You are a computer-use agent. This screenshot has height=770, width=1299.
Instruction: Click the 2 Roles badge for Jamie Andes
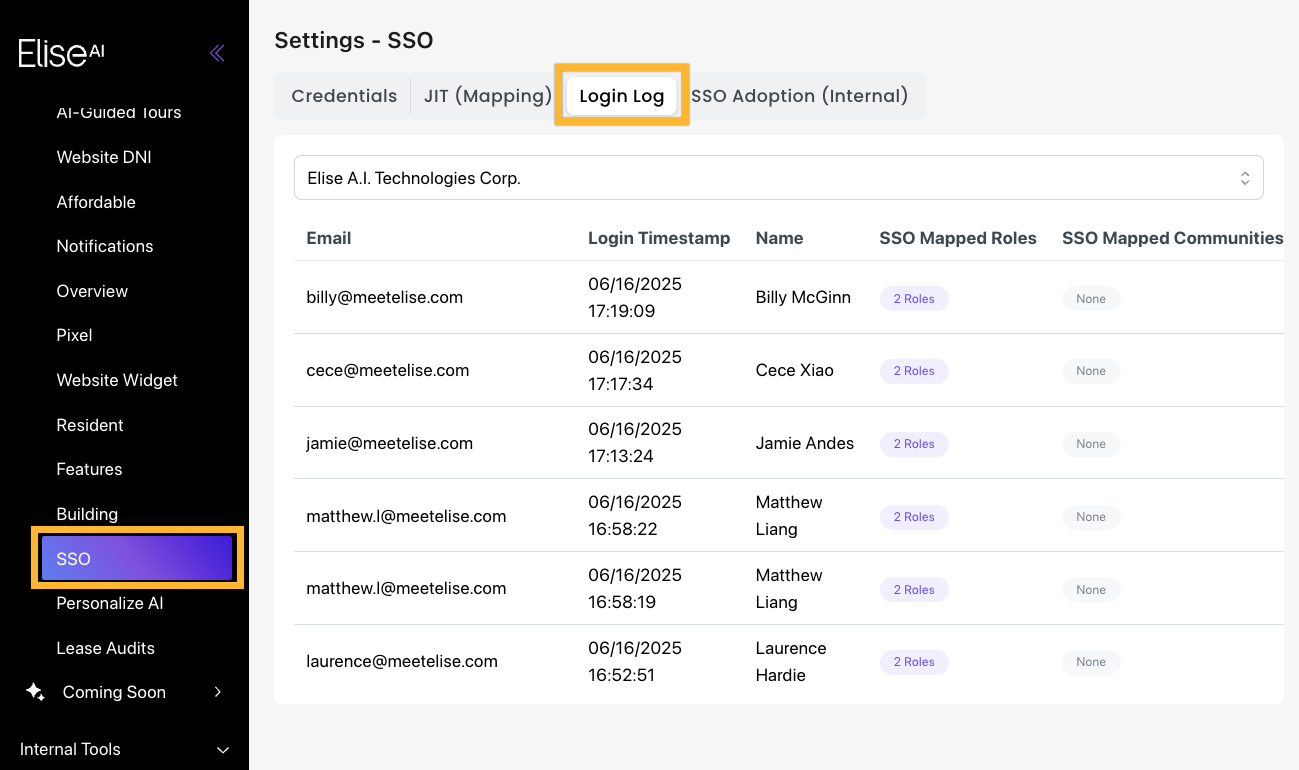pyautogui.click(x=914, y=444)
